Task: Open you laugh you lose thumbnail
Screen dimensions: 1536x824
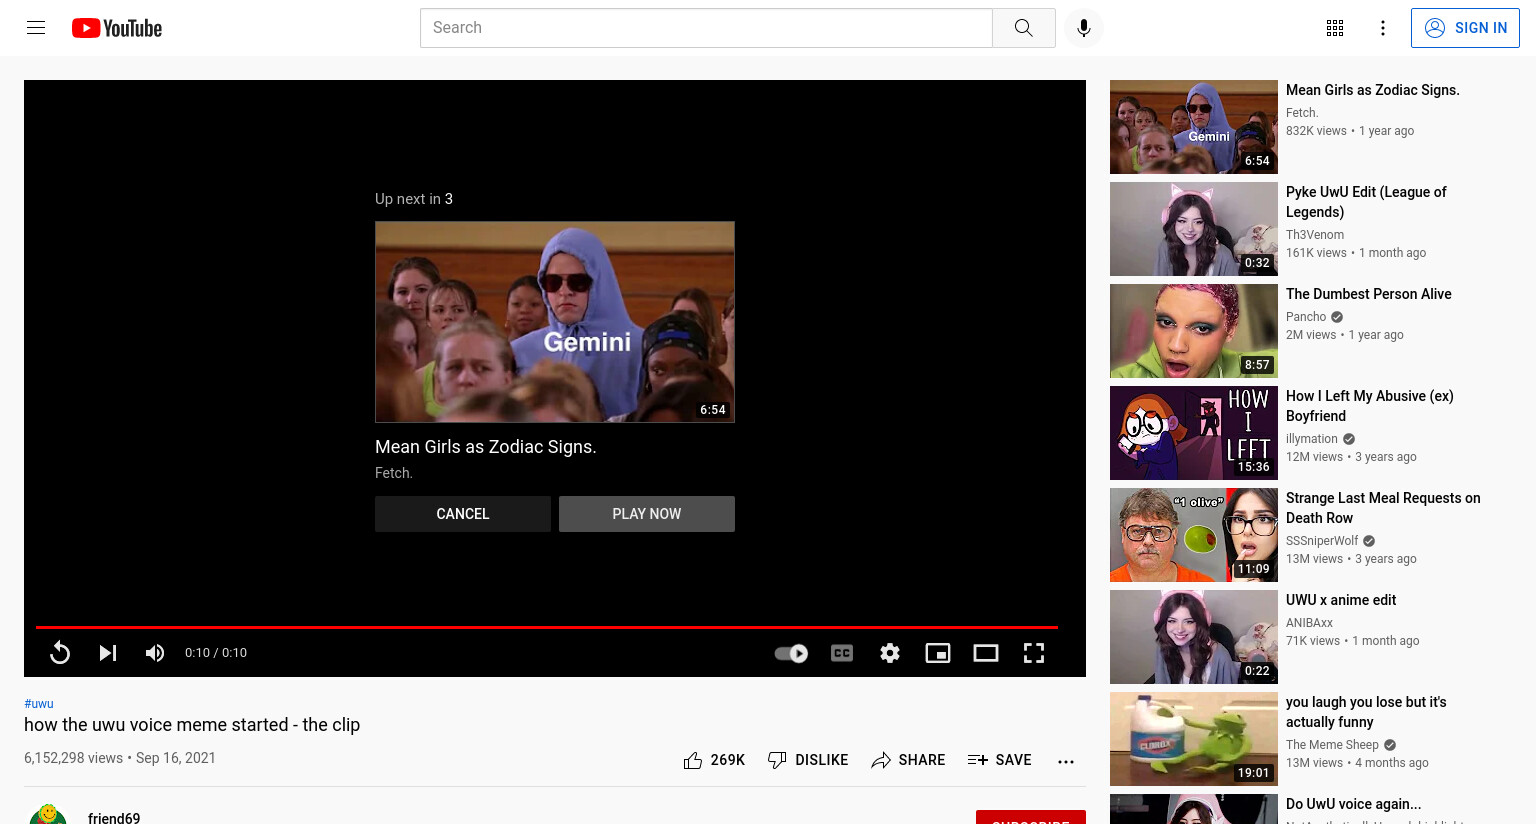Action: (x=1194, y=739)
